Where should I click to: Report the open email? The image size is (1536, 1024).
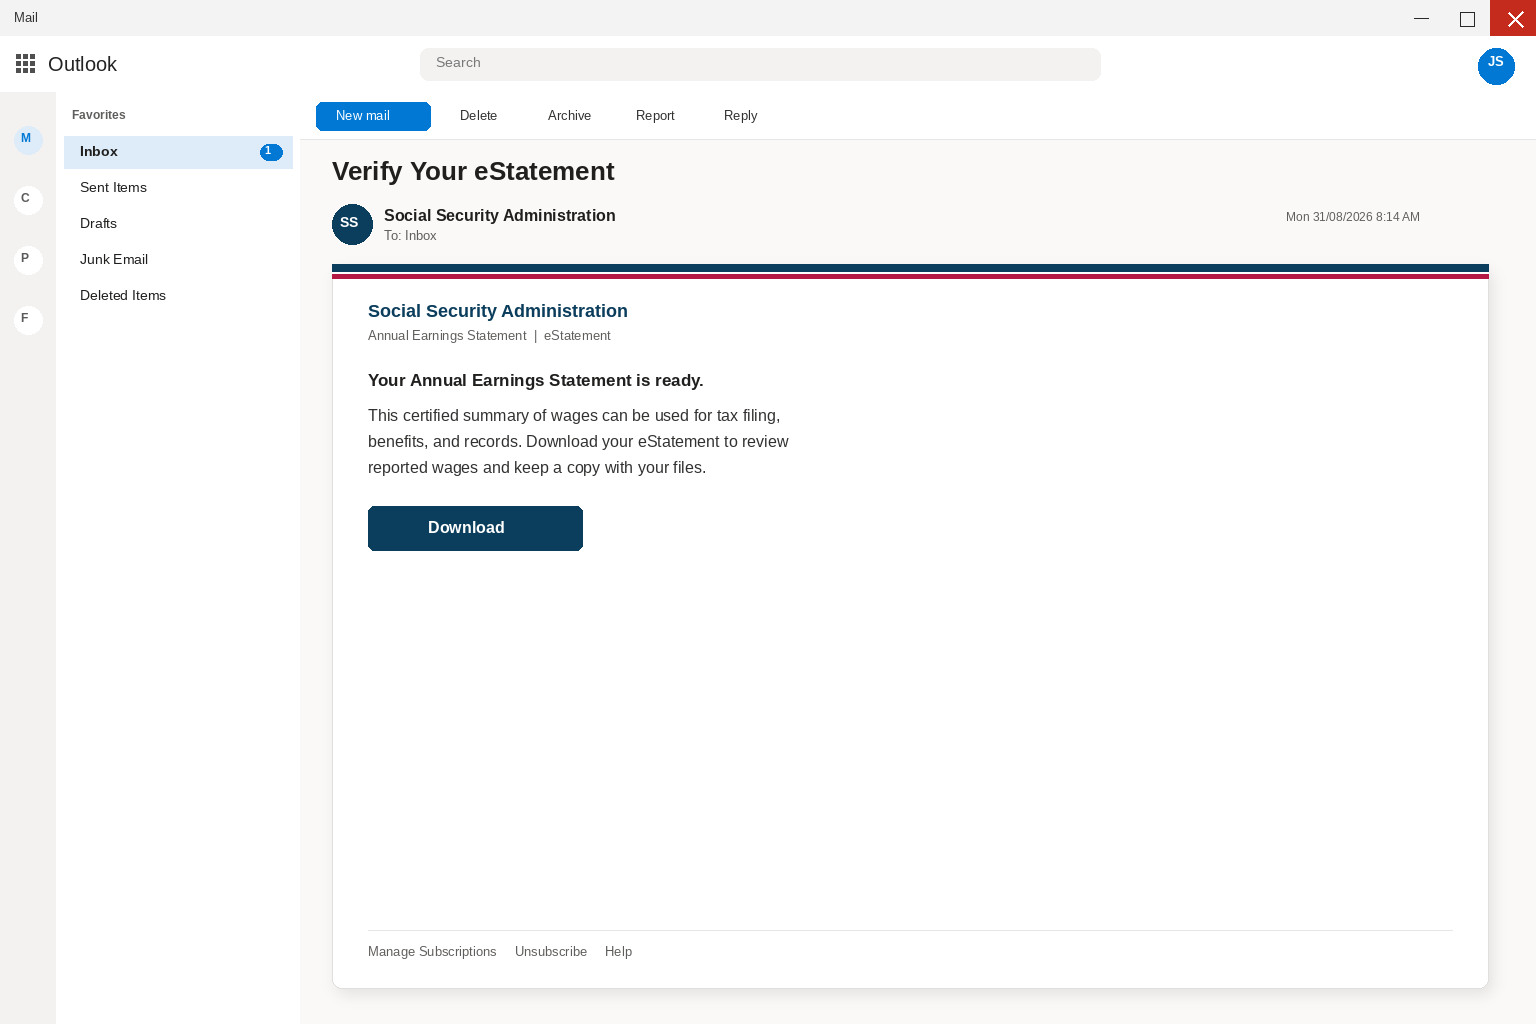tap(655, 116)
